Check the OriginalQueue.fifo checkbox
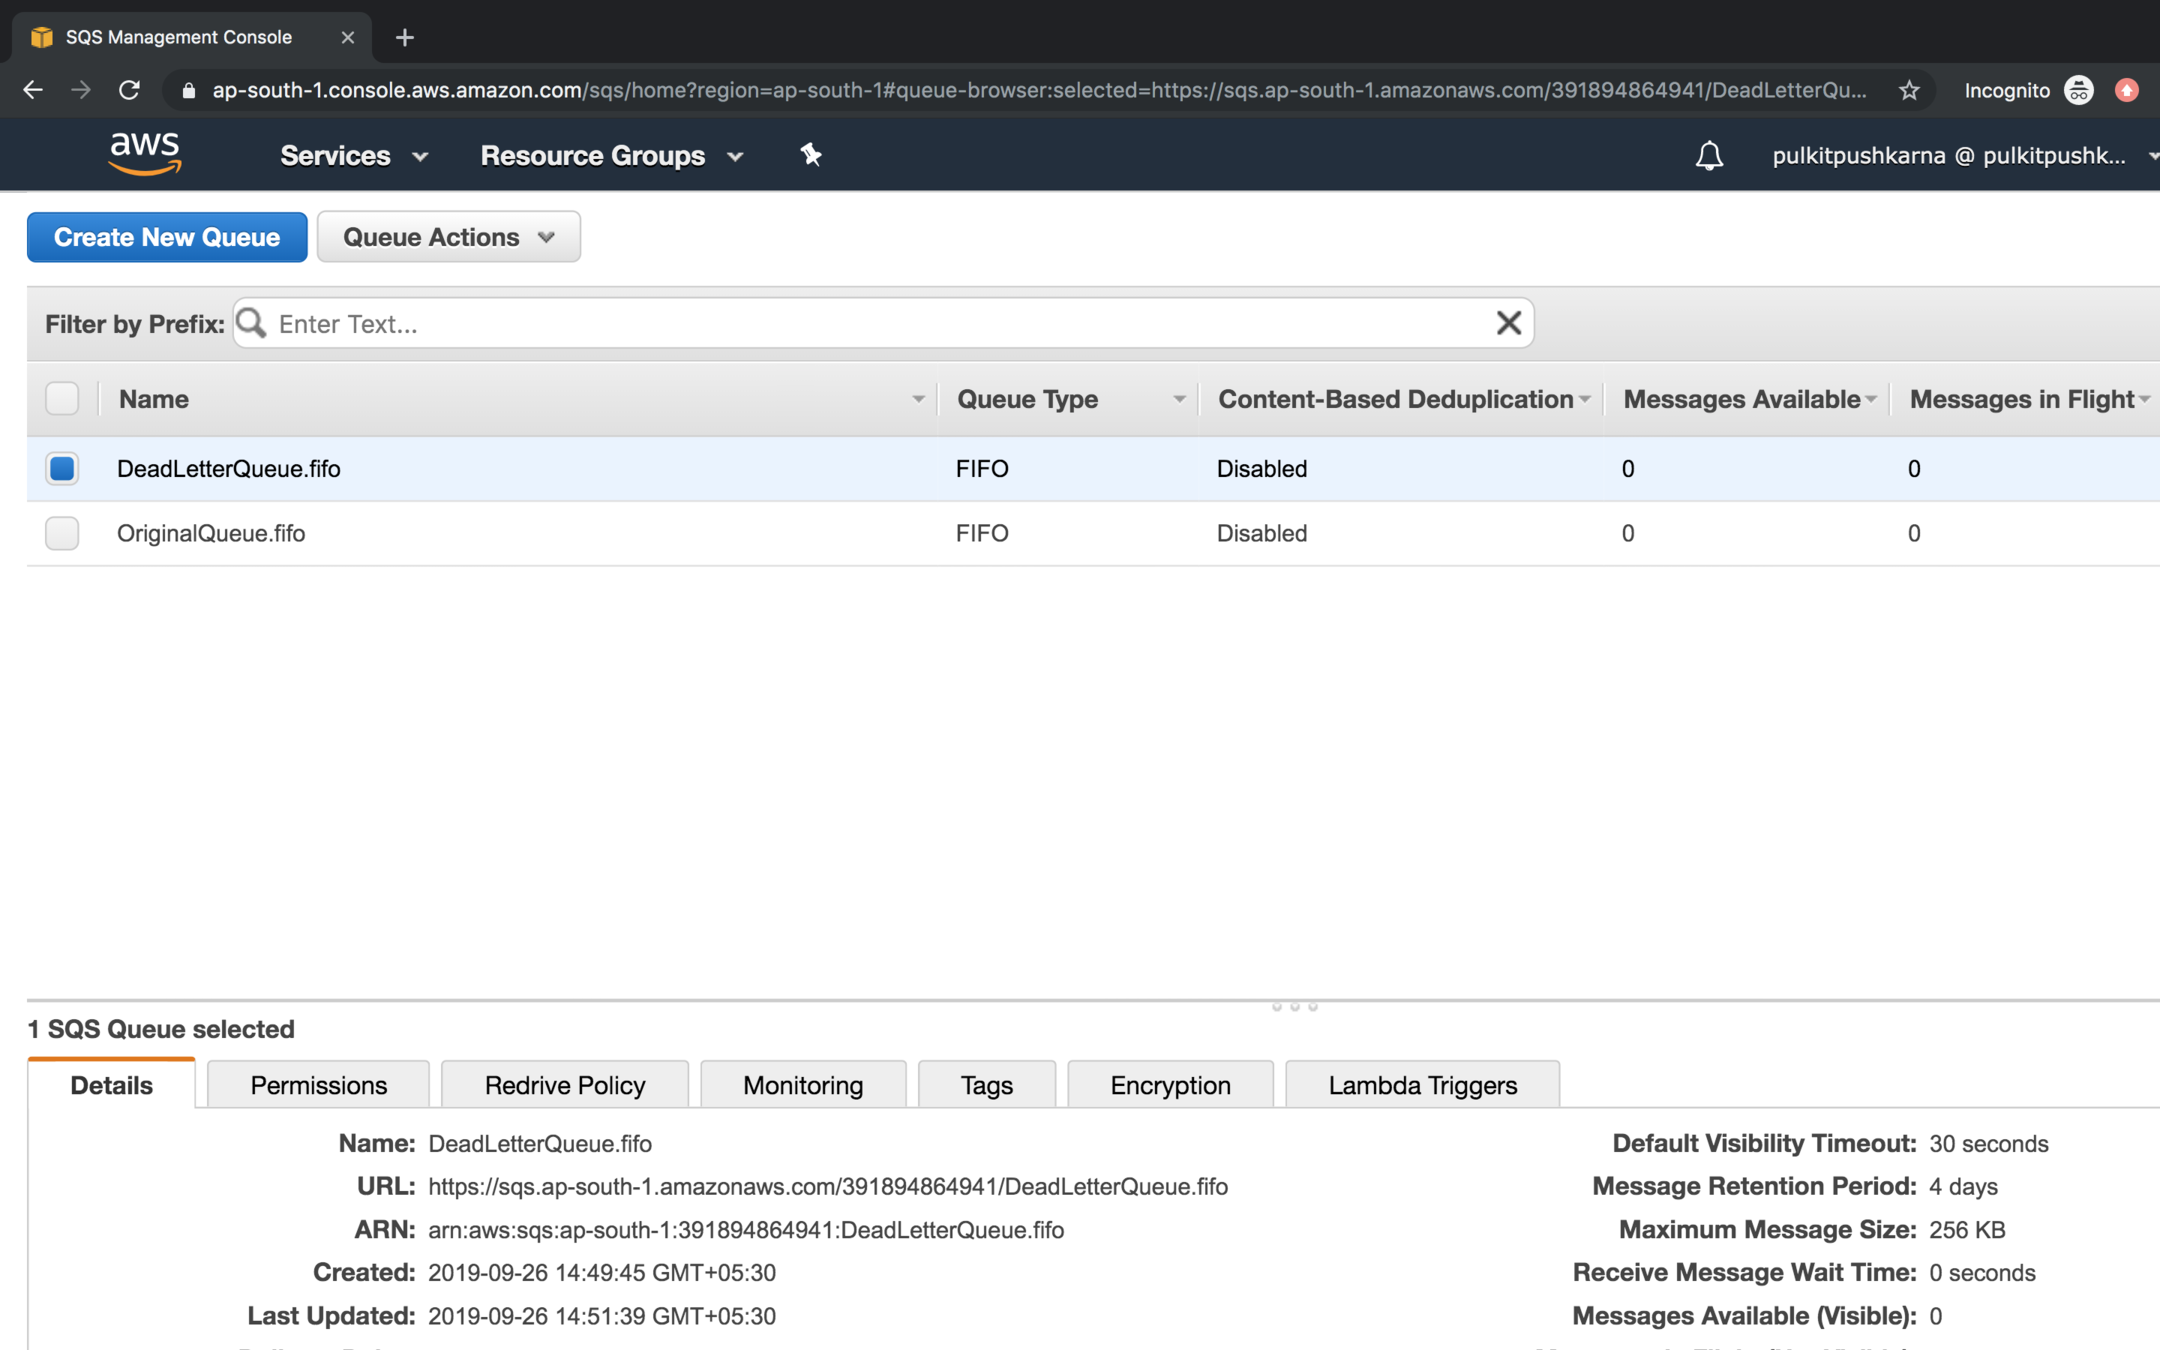The image size is (2160, 1350). click(62, 533)
